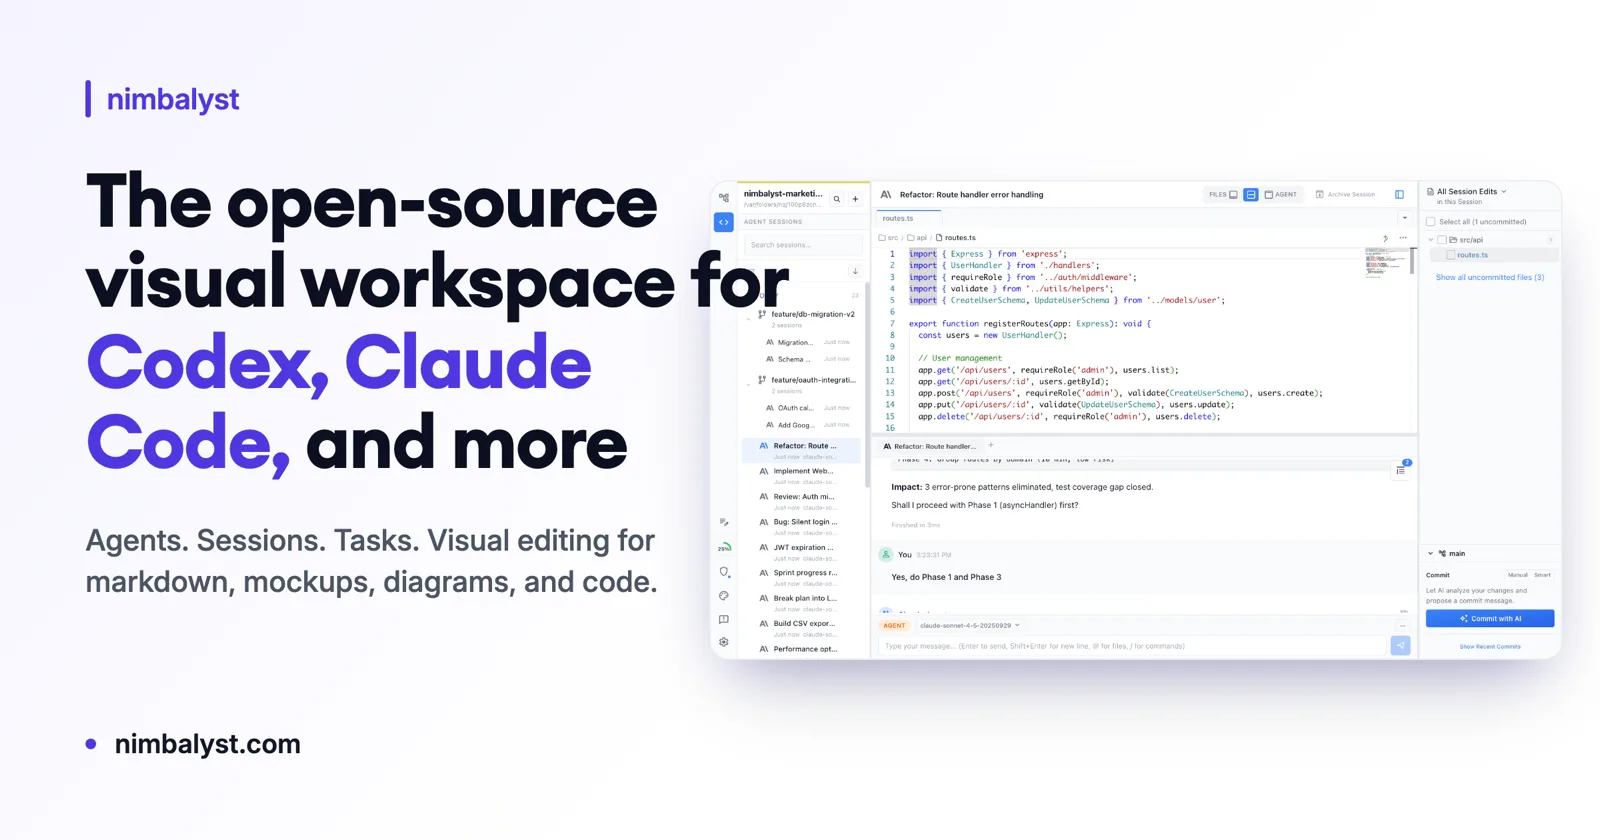Click the search icon beside workspace name
This screenshot has width=1600, height=840.
(x=837, y=199)
